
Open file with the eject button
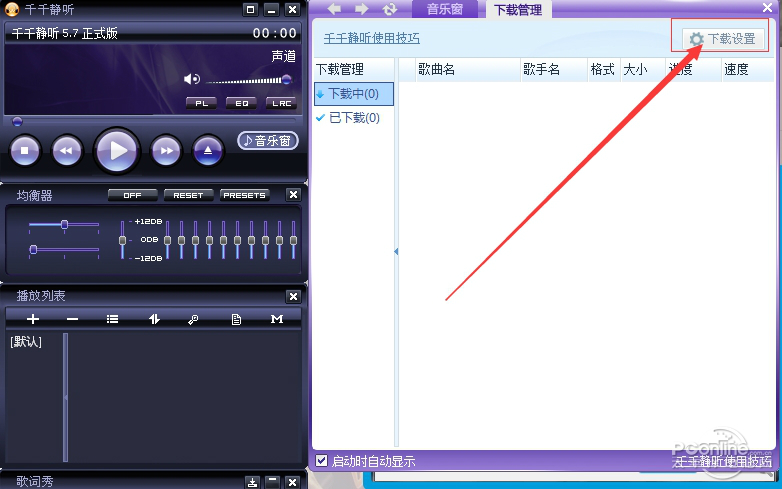[x=208, y=150]
